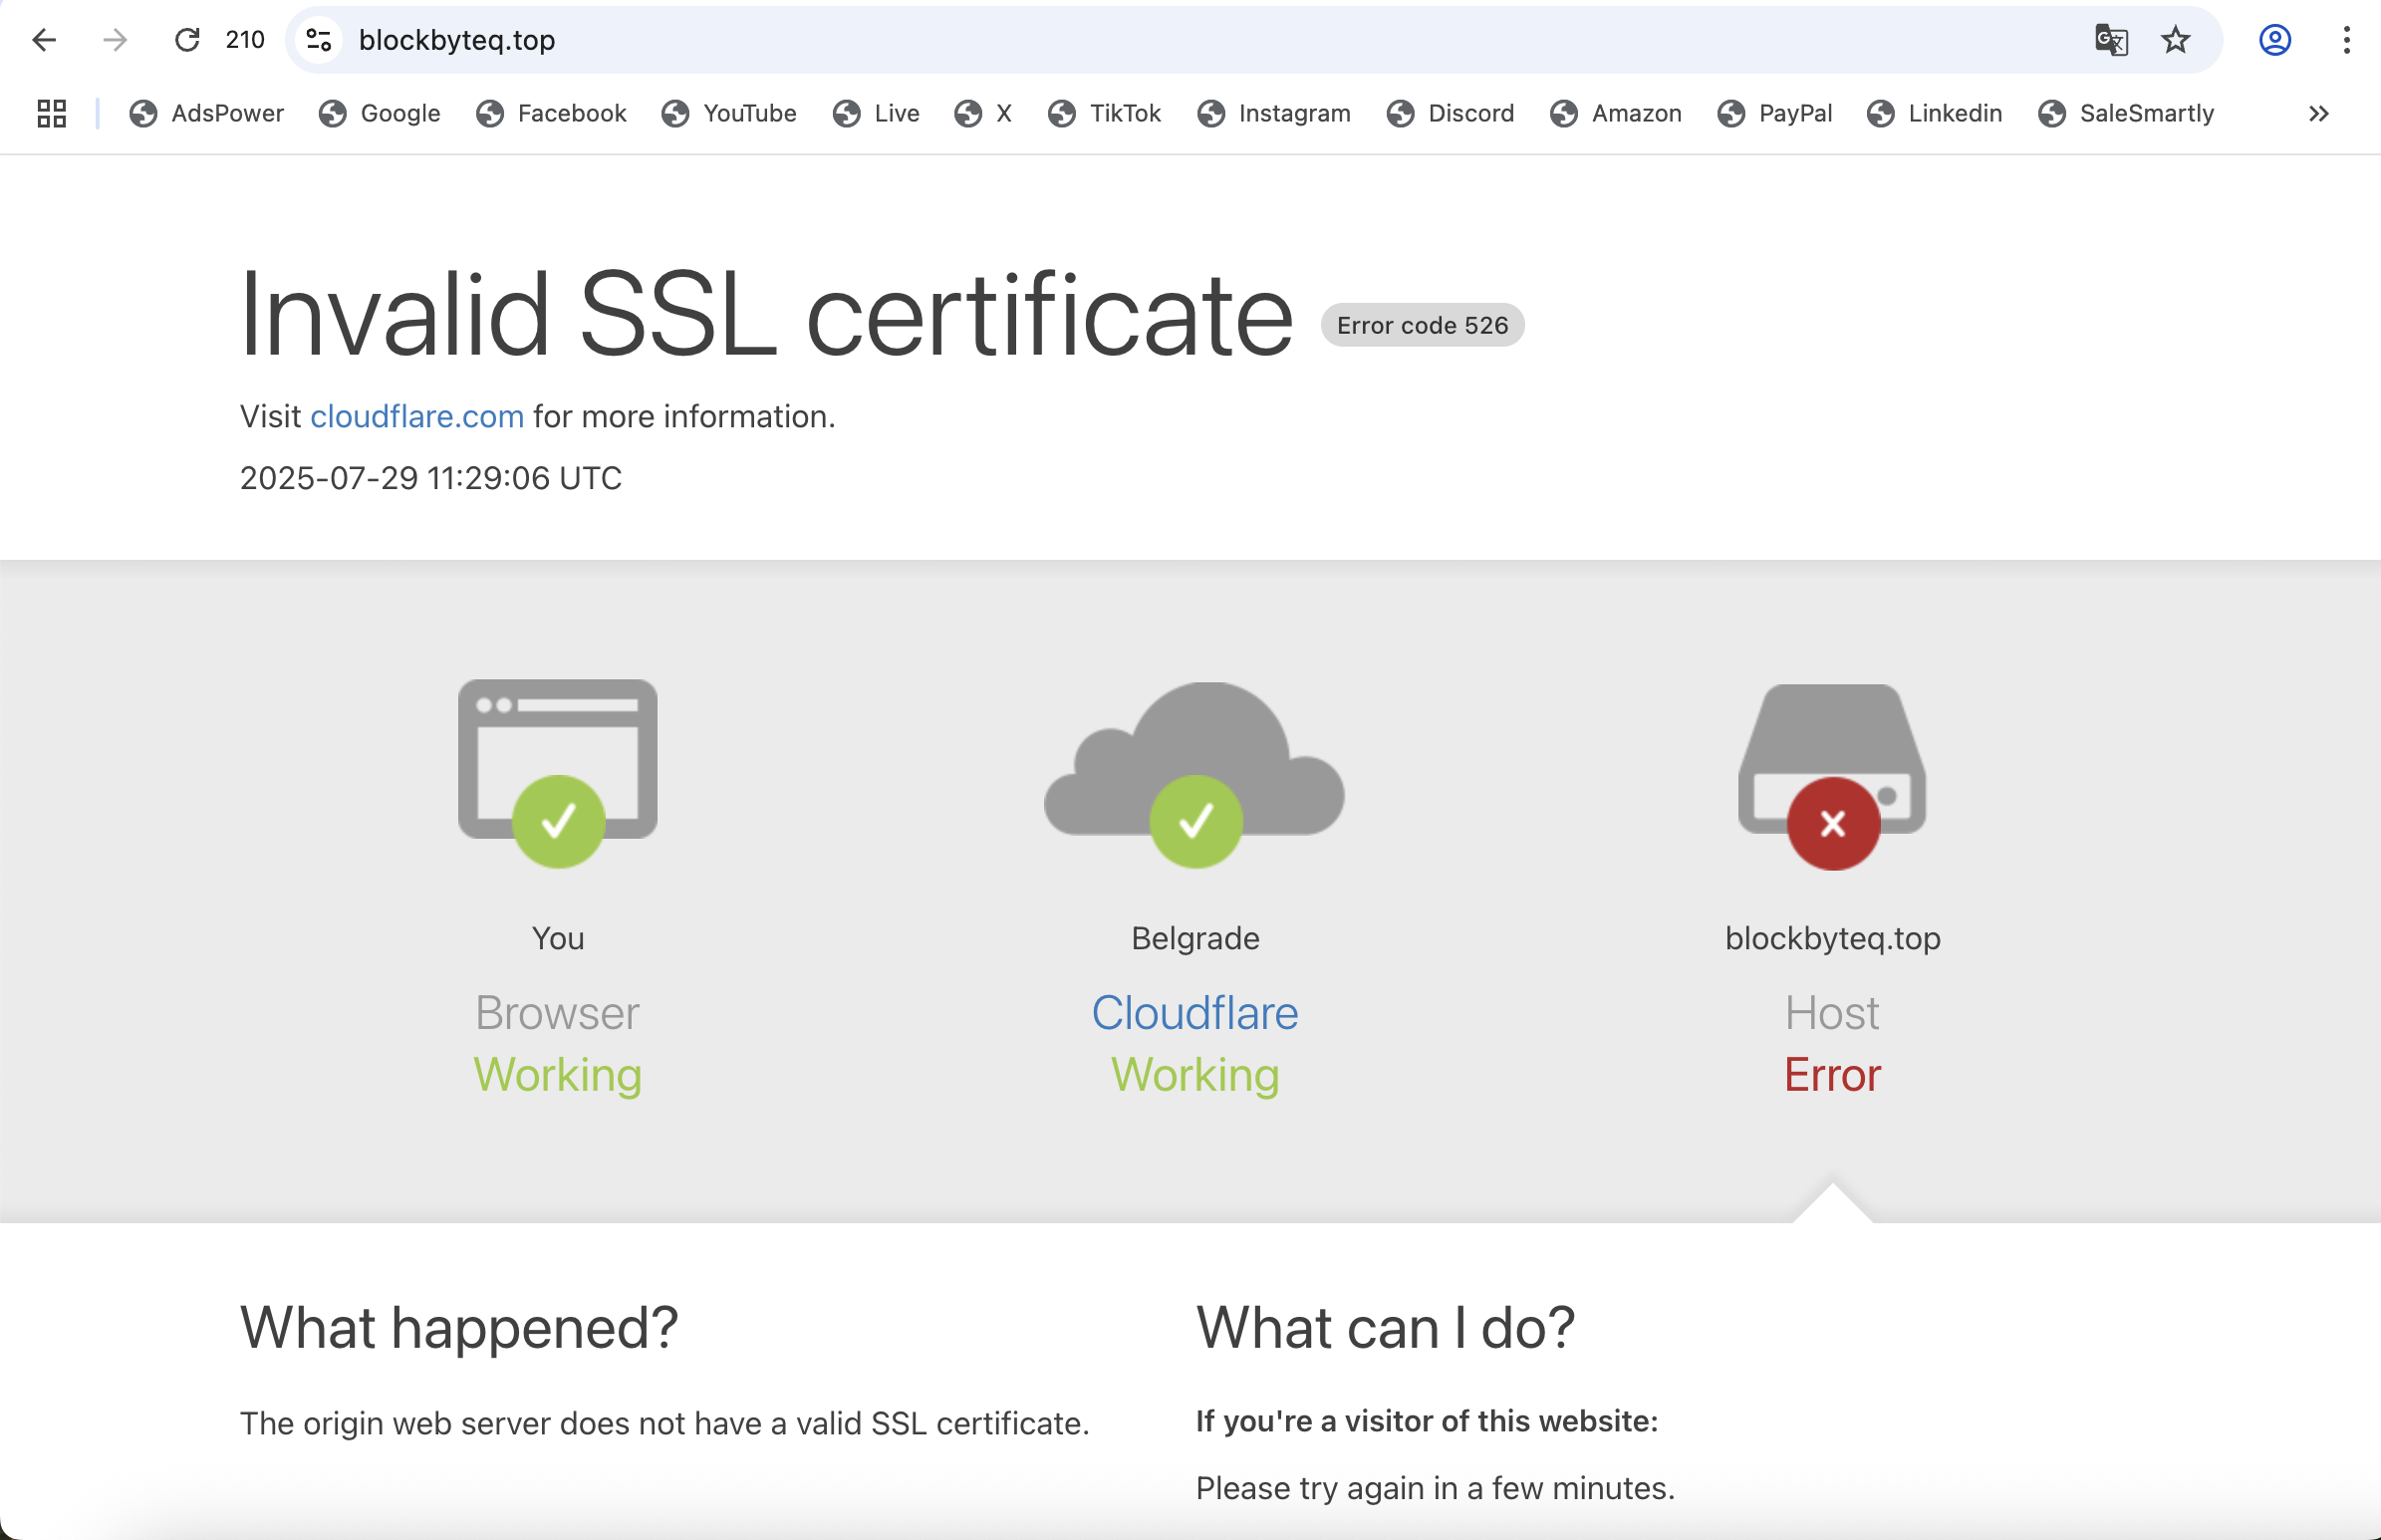Open the SaleSmartly bookmark
This screenshot has height=1540, width=2381.
point(2126,114)
